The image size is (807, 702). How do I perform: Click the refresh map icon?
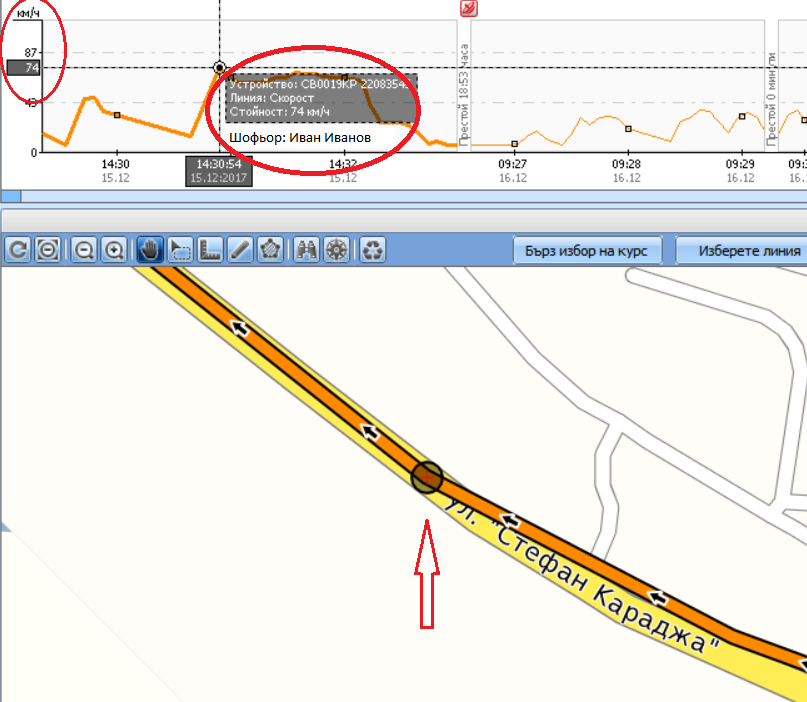pos(18,250)
